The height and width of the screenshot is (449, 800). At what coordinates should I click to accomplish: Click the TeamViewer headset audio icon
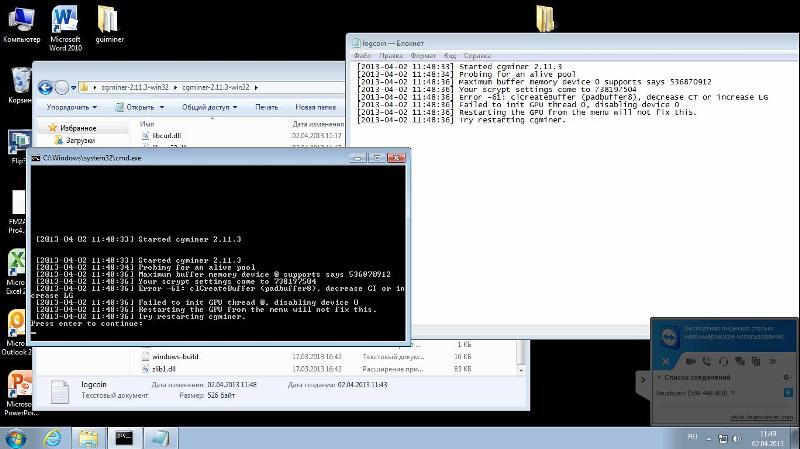click(723, 361)
